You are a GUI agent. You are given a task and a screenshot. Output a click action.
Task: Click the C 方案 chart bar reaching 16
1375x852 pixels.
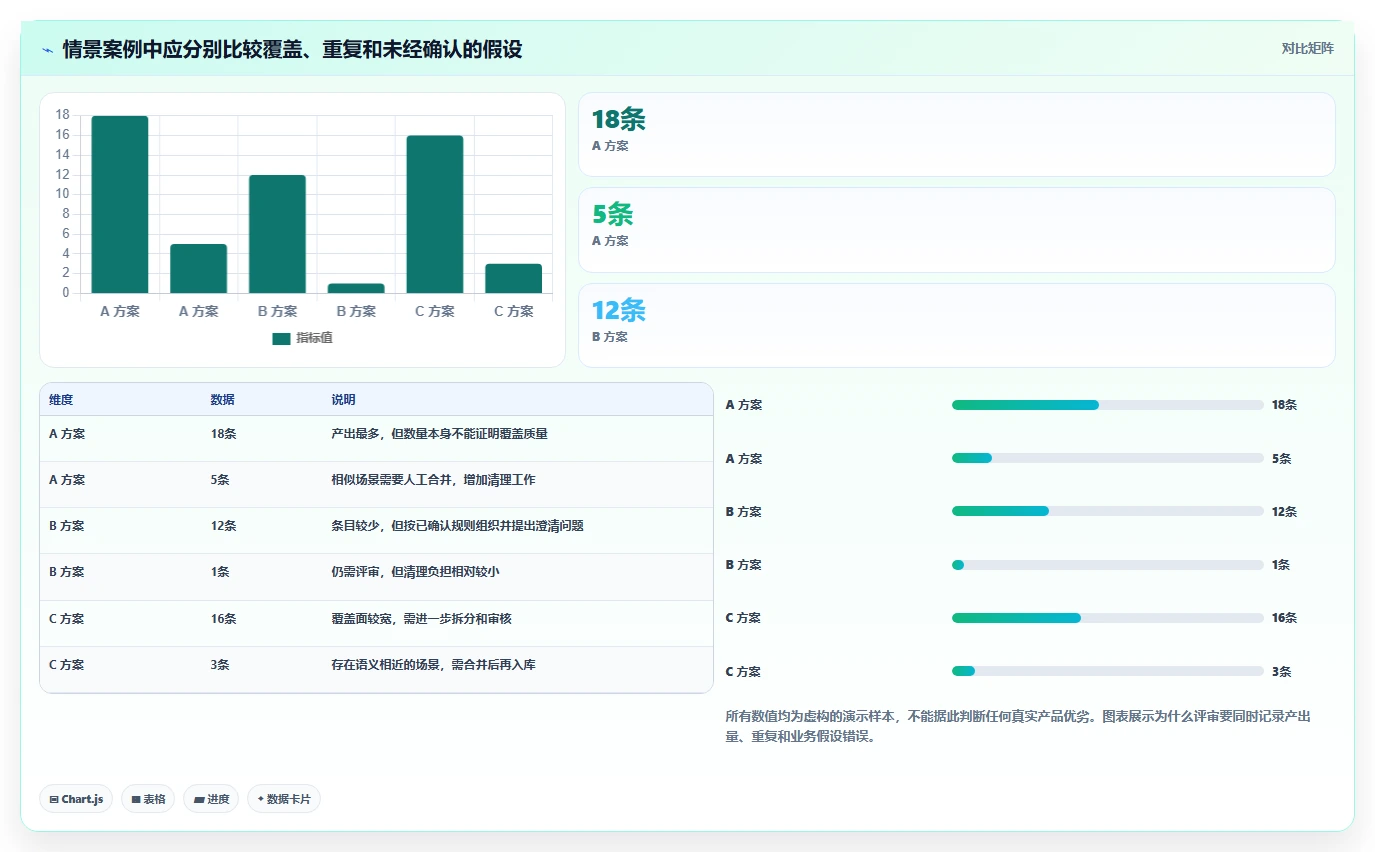pyautogui.click(x=435, y=214)
